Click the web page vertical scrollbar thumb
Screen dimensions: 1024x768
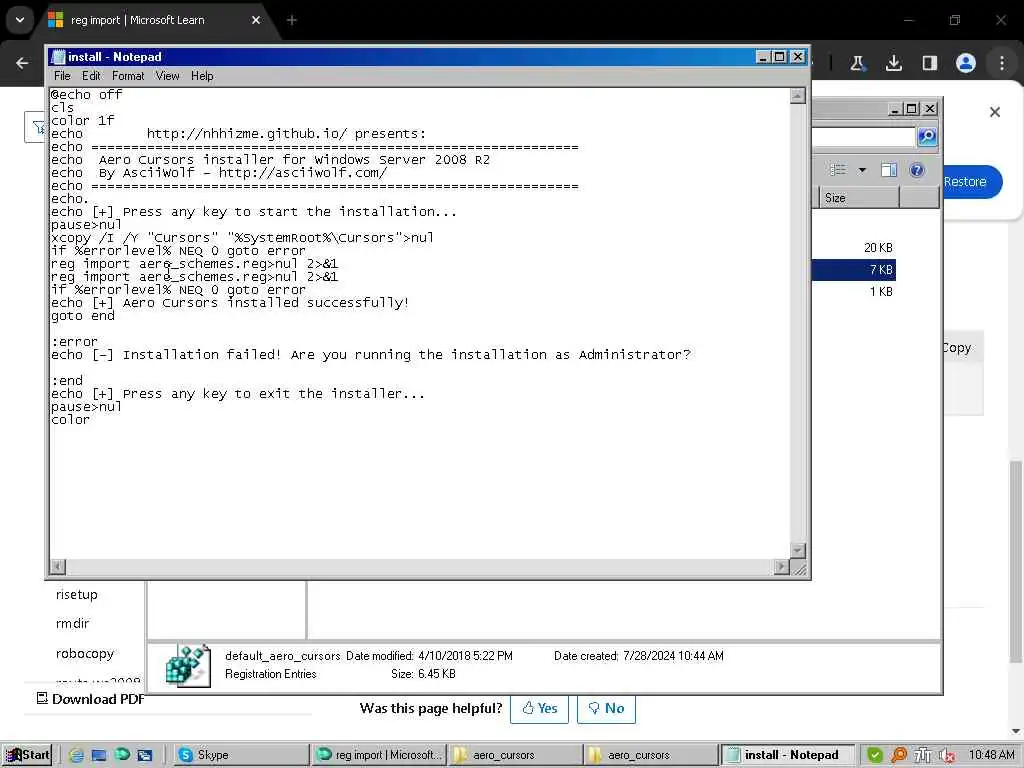pyautogui.click(x=1015, y=560)
